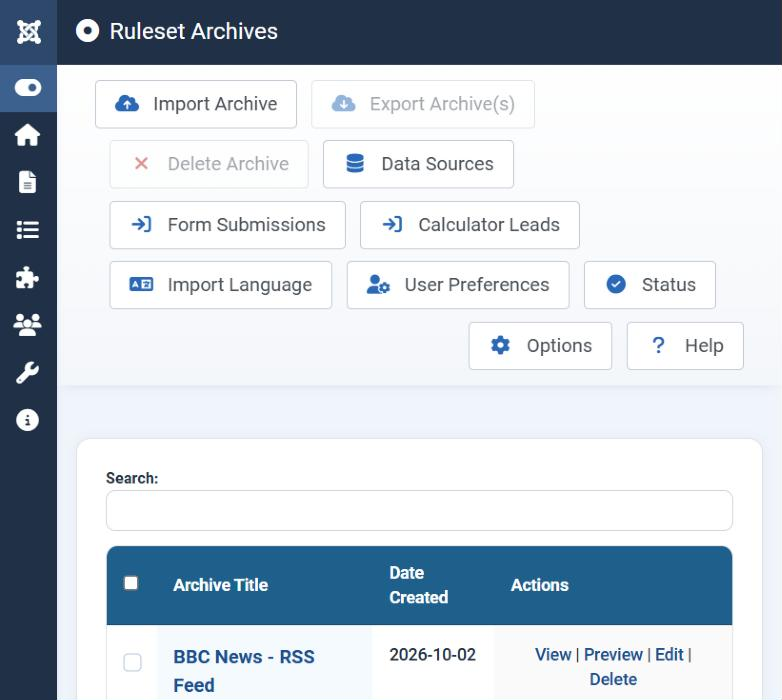Open Calculator Leads

coord(470,225)
